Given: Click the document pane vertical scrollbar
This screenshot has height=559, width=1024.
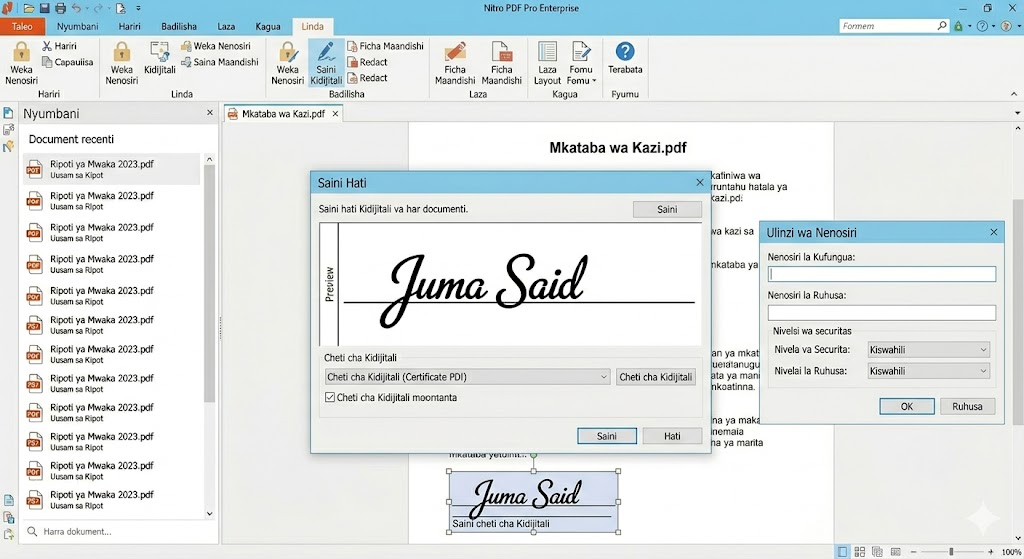Looking at the screenshot, I should pos(1017,311).
